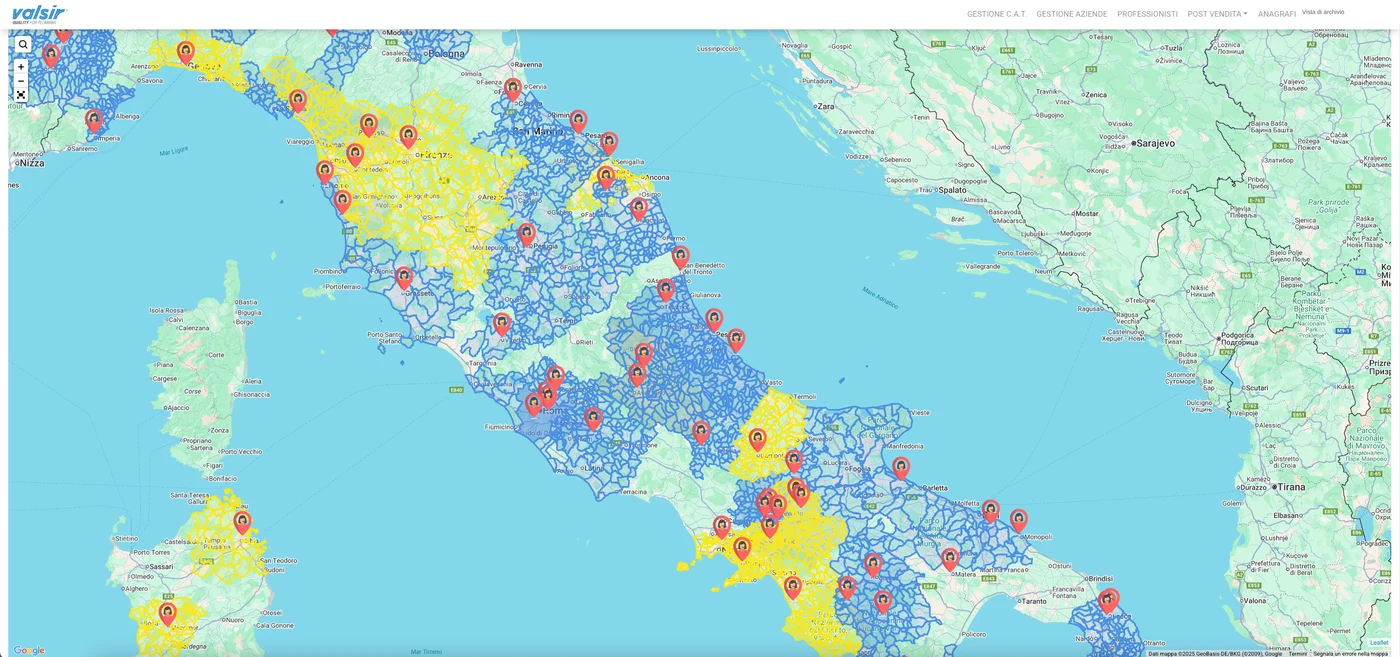Select the marker in southern Sardinia's yellow zone
This screenshot has width=1400, height=657.
click(x=168, y=614)
